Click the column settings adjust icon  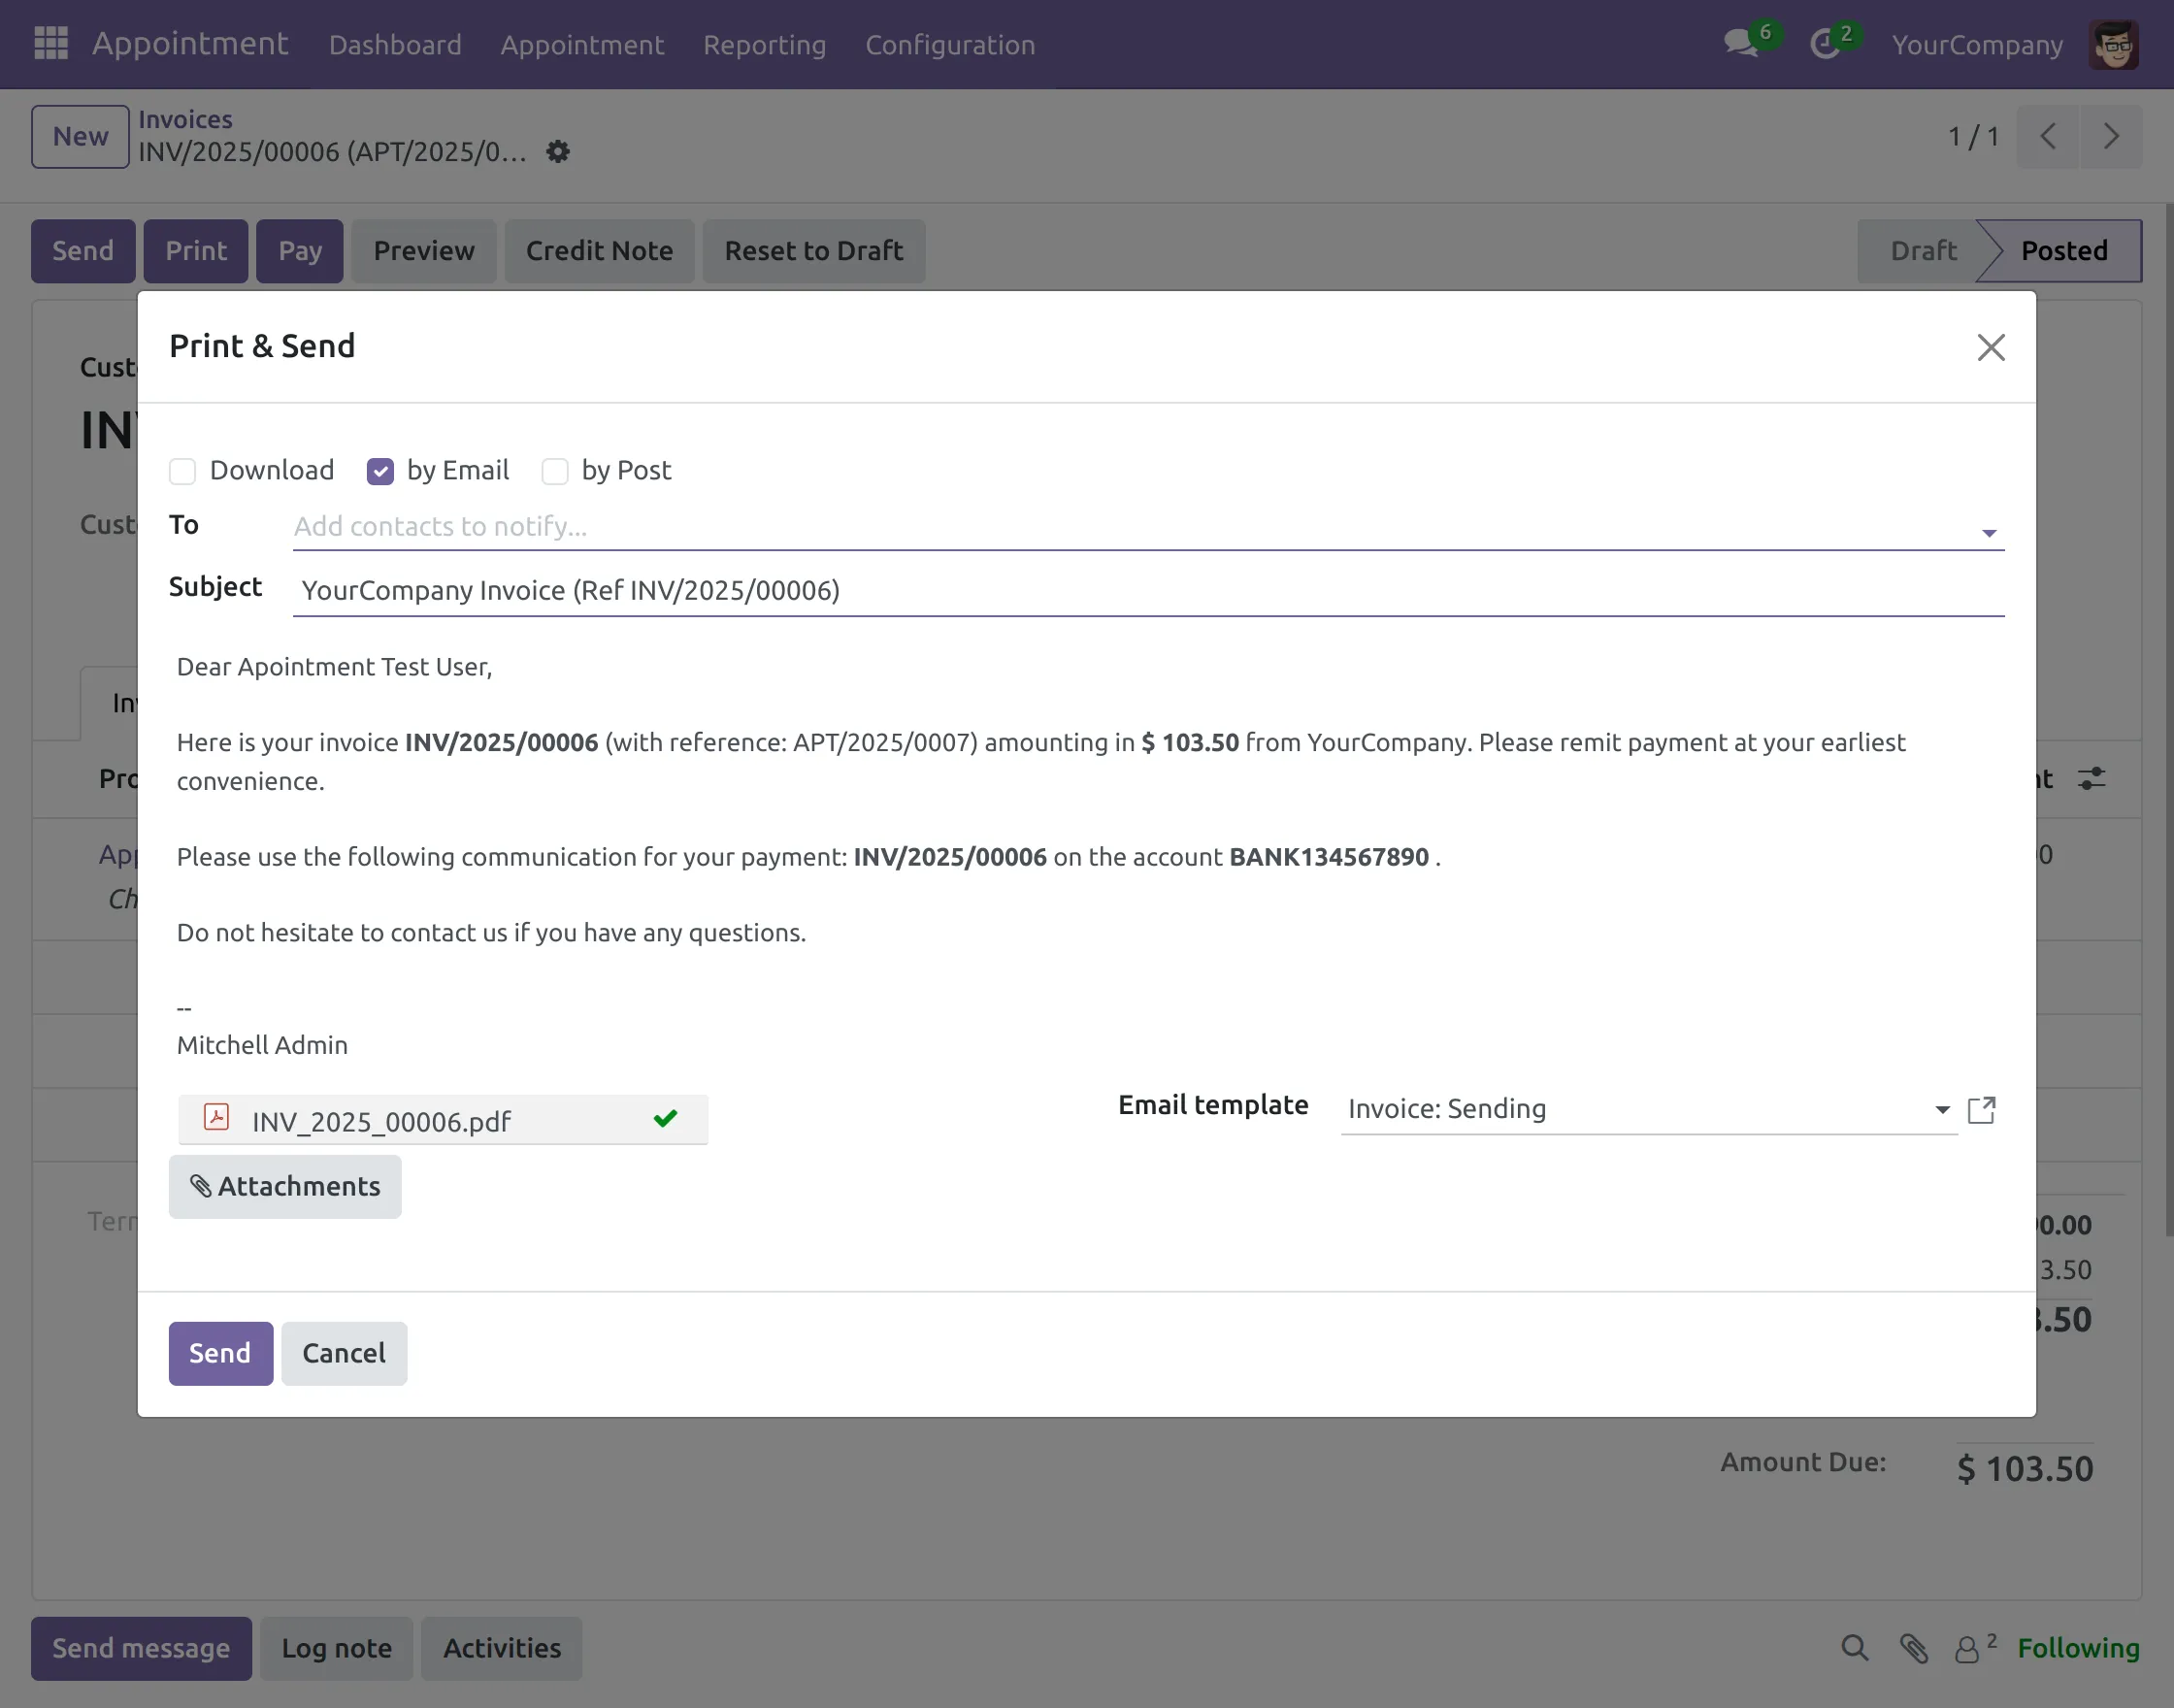(x=2091, y=778)
